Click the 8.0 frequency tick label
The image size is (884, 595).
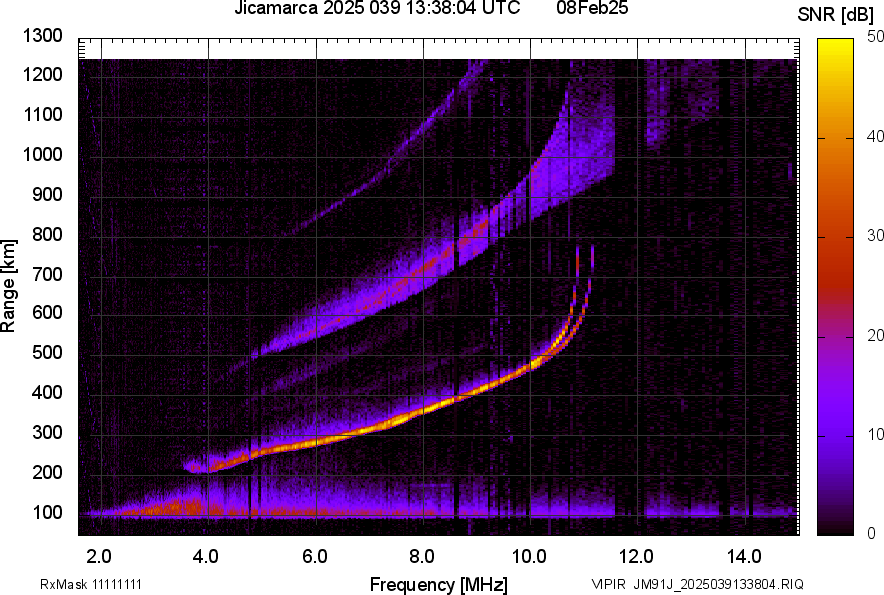tap(422, 557)
